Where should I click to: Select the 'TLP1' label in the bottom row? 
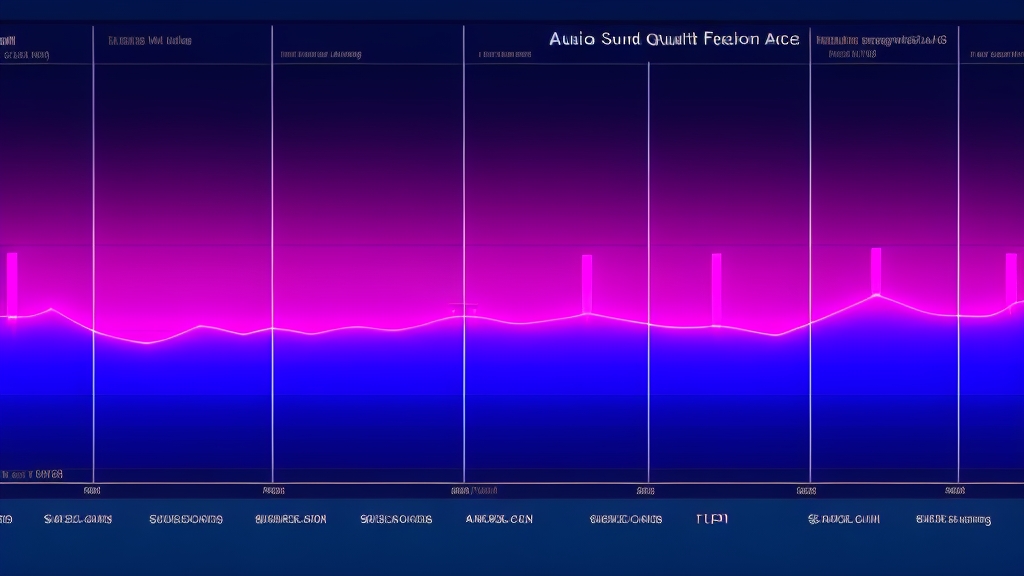coord(711,519)
